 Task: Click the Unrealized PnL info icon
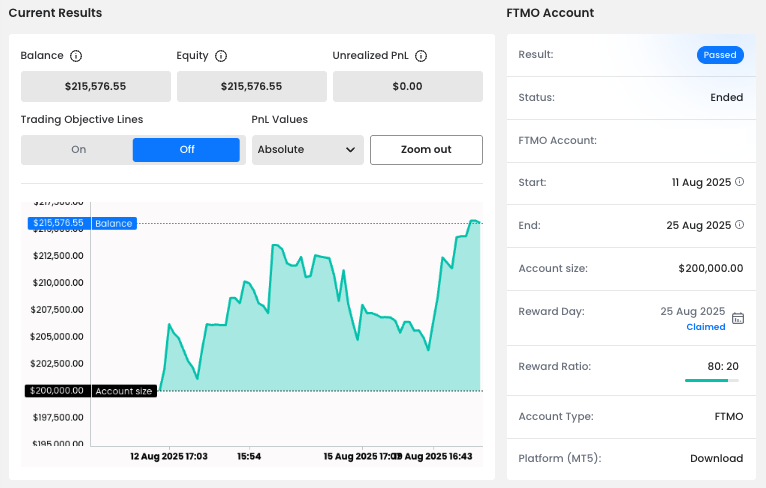[422, 56]
